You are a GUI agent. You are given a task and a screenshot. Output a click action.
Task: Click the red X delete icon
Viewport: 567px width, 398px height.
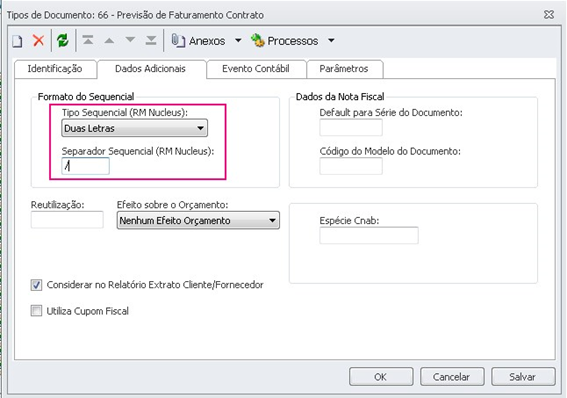pyautogui.click(x=39, y=40)
